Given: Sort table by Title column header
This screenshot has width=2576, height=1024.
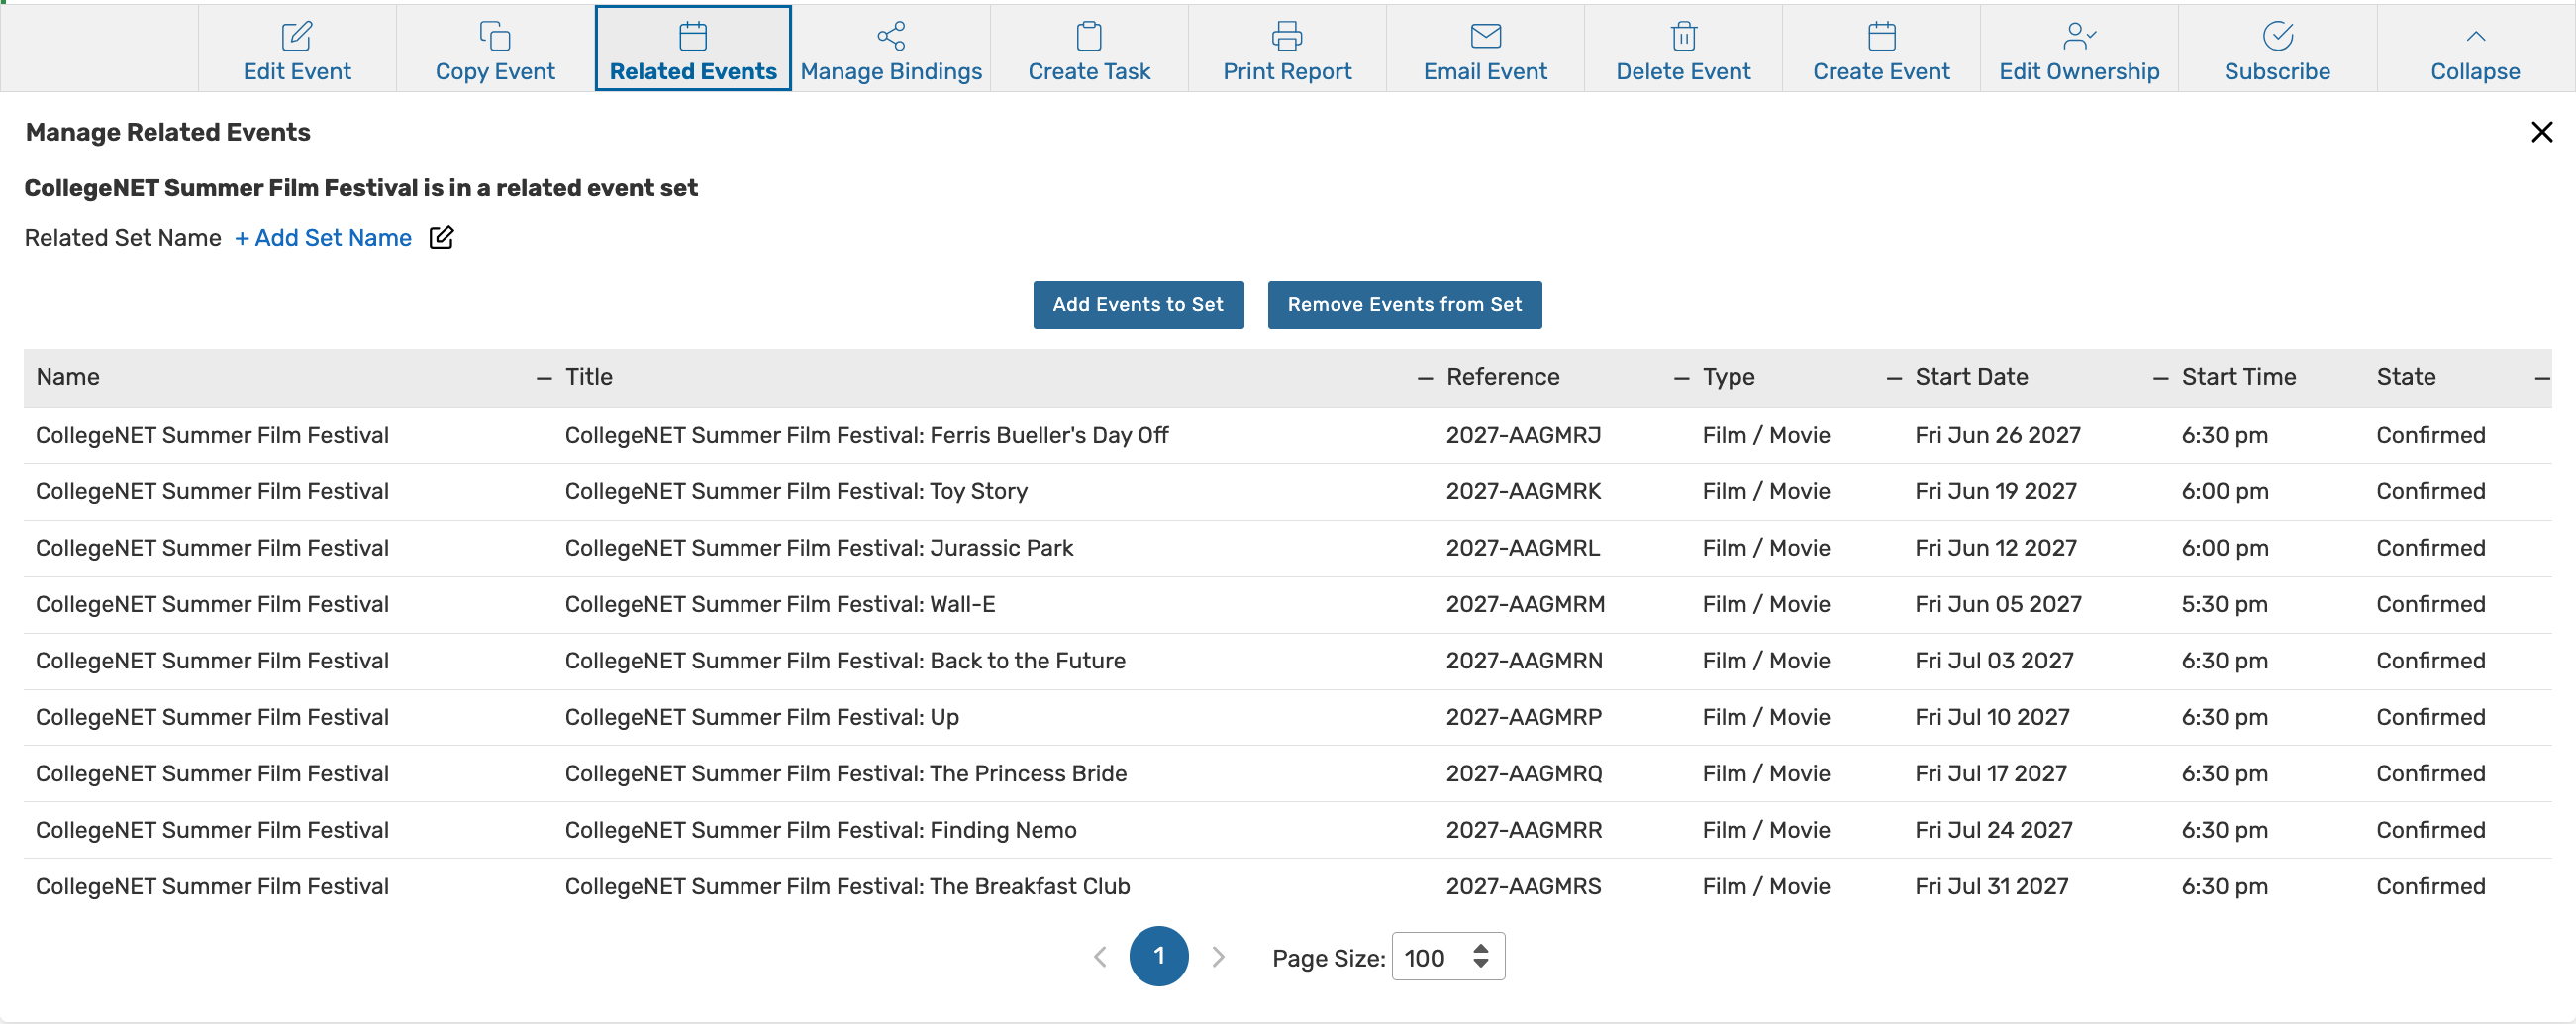Looking at the screenshot, I should point(589,377).
